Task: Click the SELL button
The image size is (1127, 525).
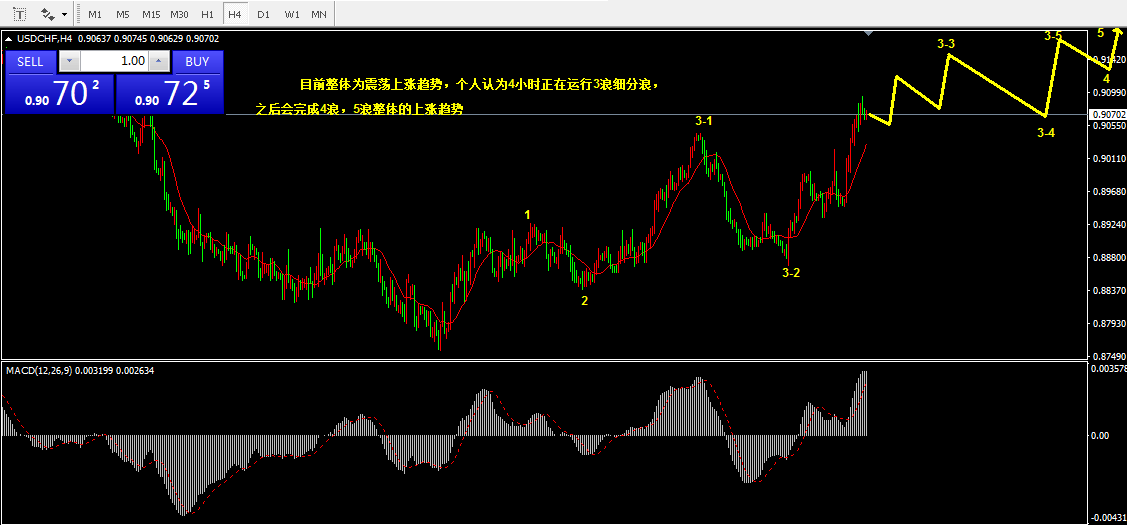Action: point(30,61)
